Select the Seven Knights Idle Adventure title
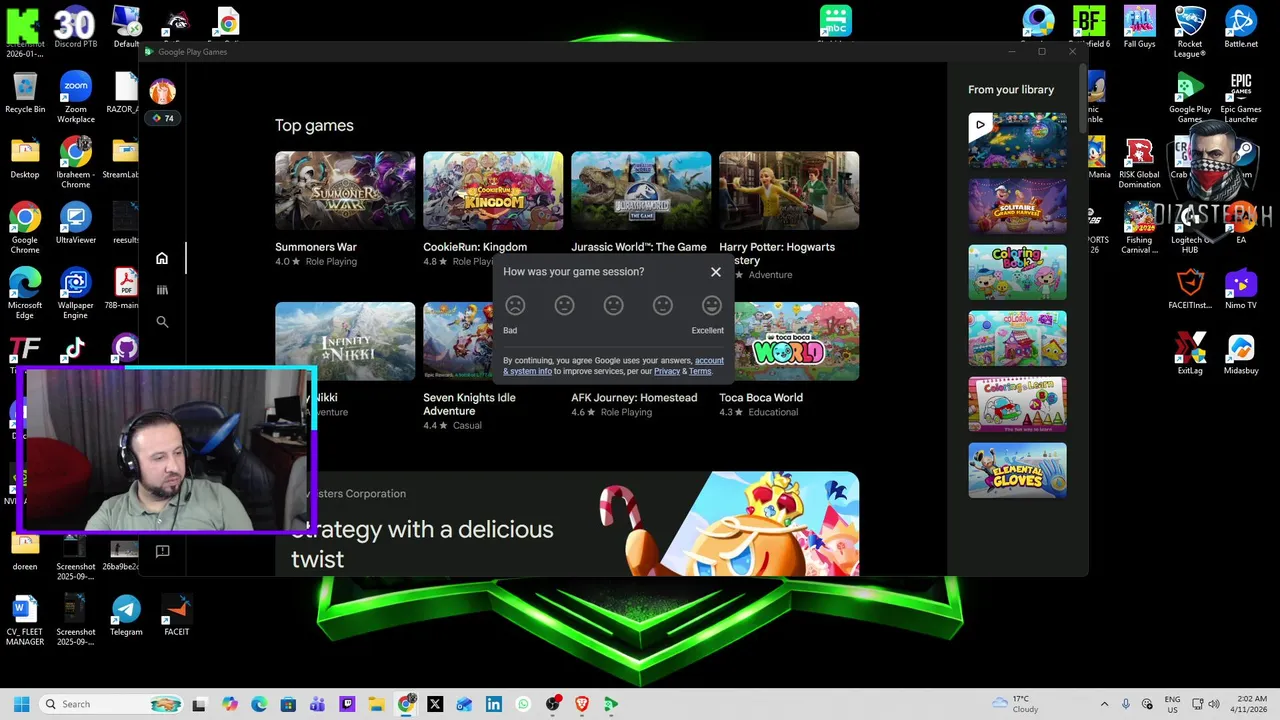The height and width of the screenshot is (720, 1280). coord(469,404)
